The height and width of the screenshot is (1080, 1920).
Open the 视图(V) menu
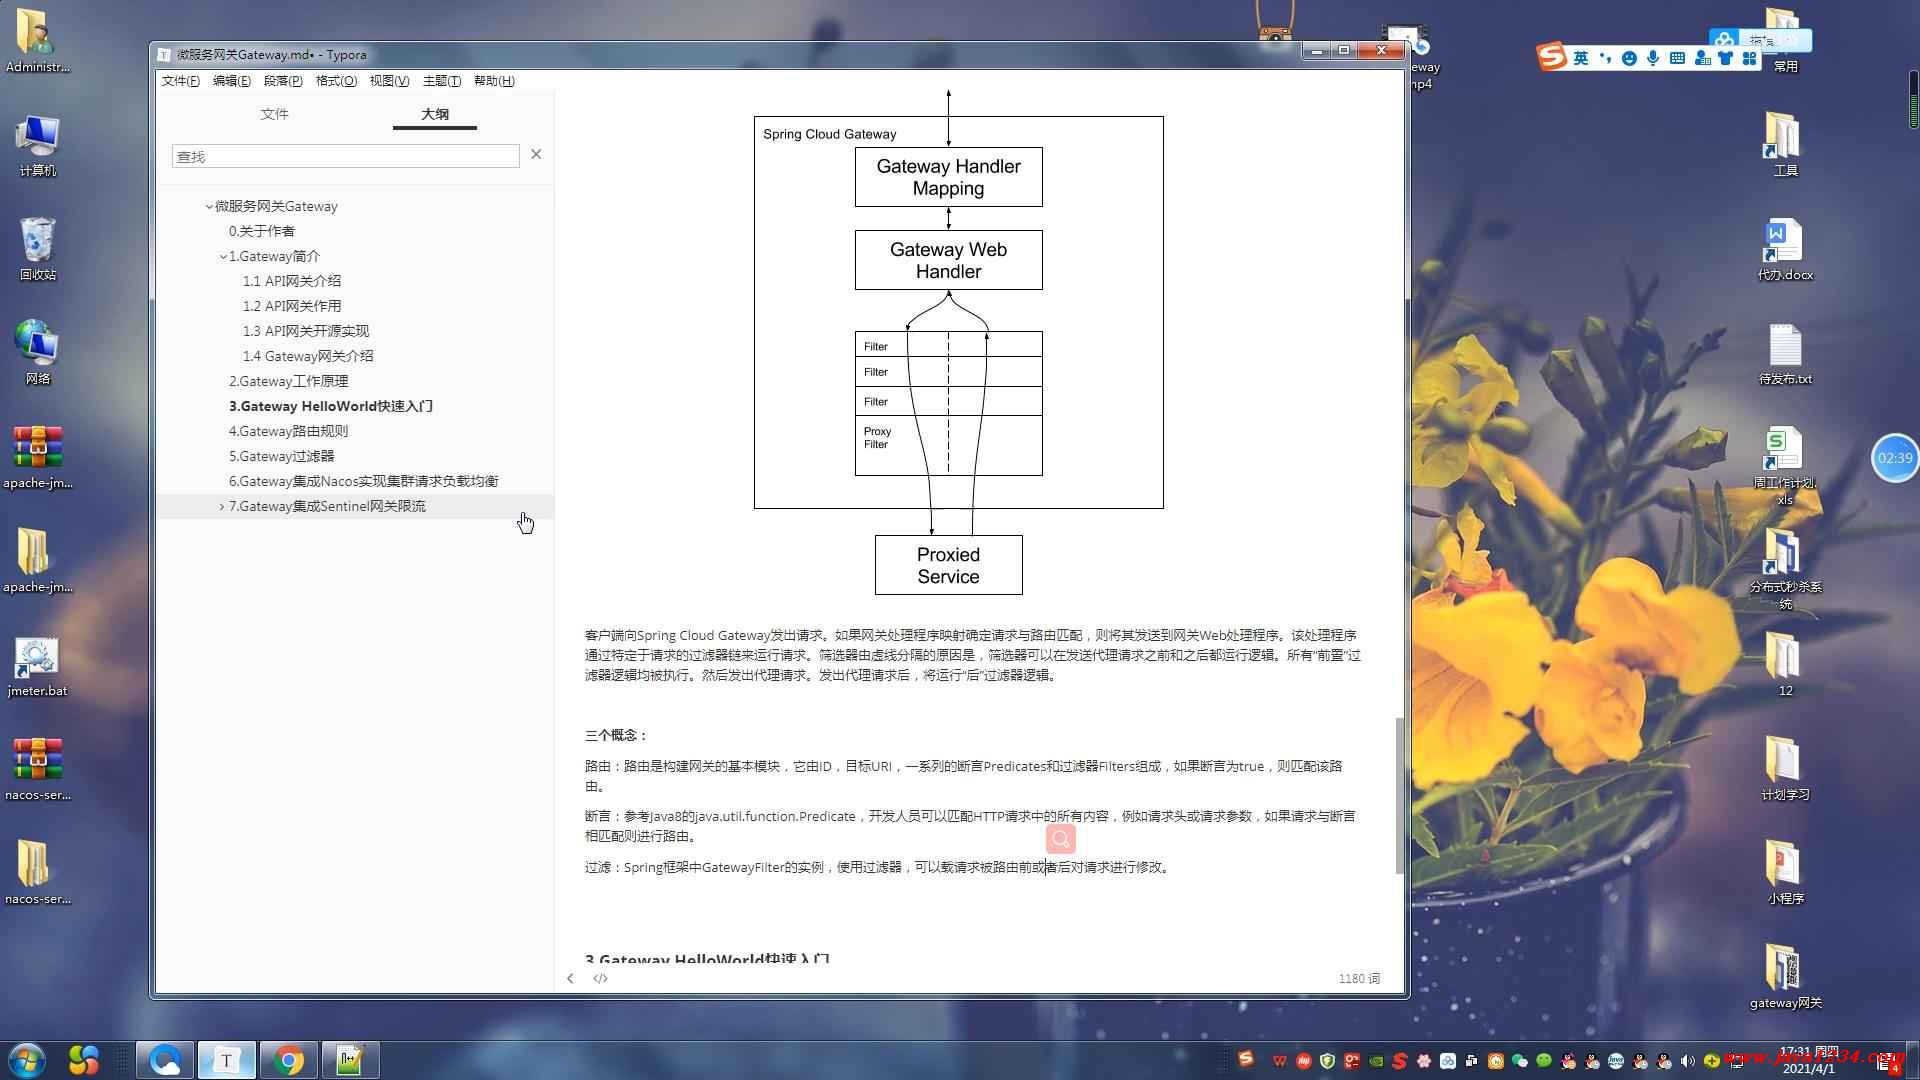point(389,81)
